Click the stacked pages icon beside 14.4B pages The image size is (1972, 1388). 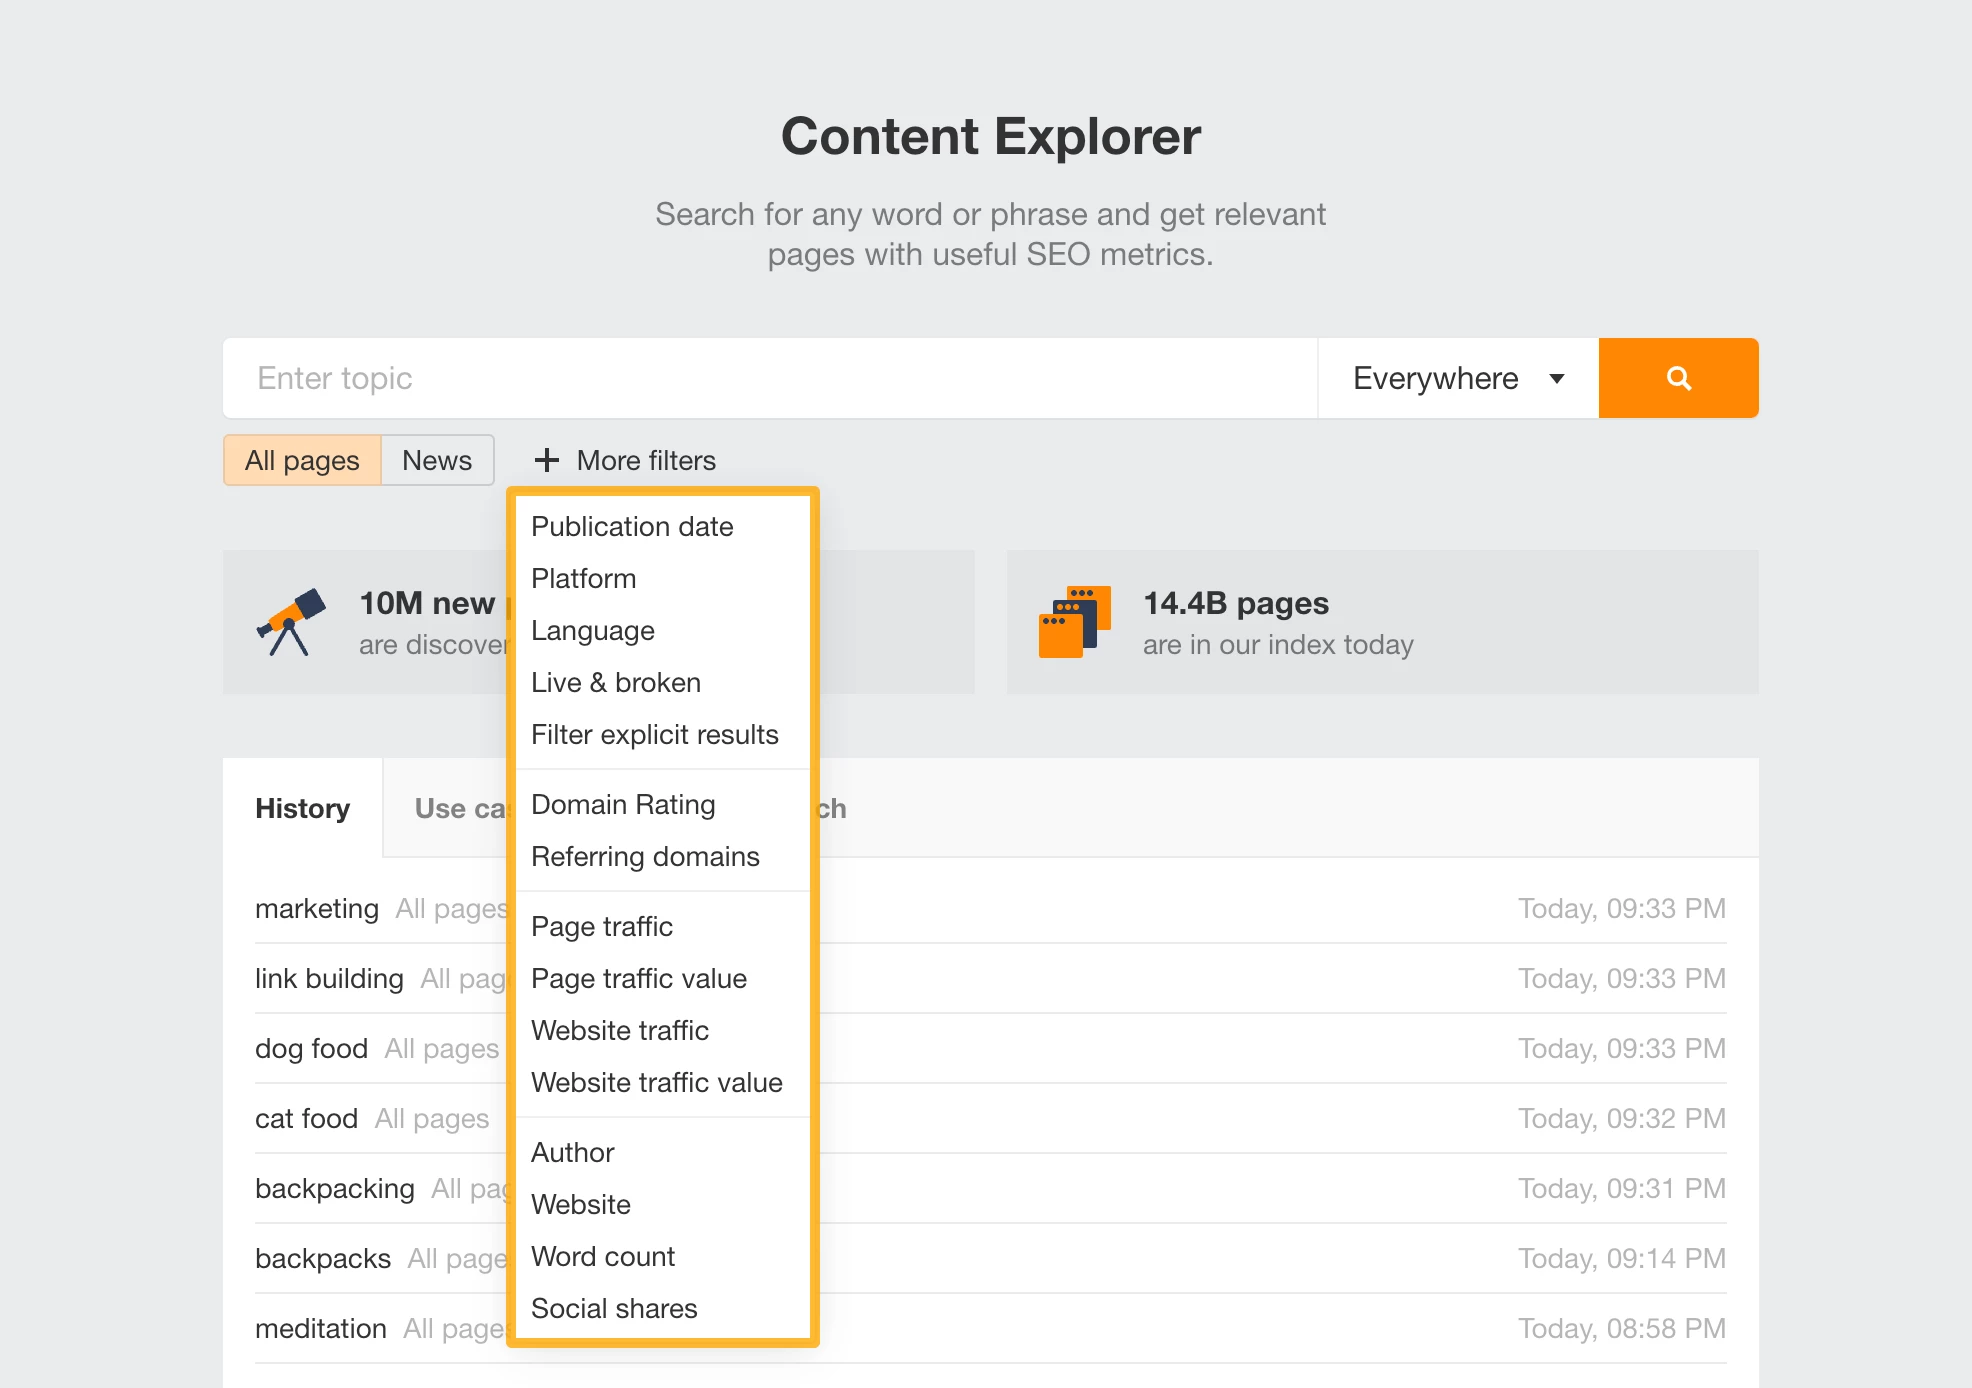1075,622
